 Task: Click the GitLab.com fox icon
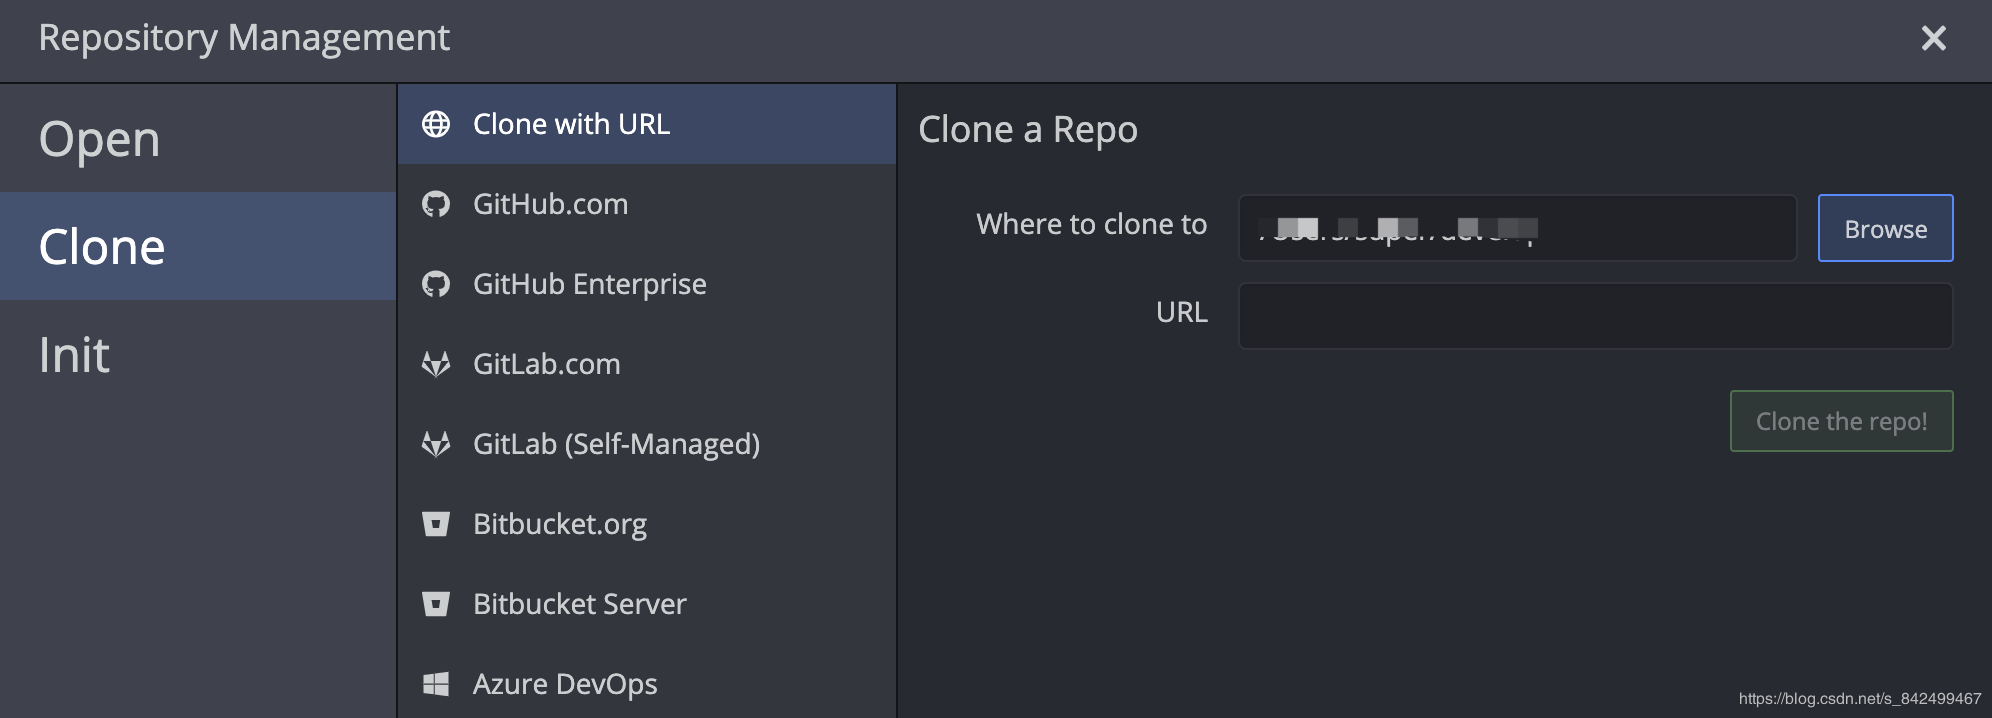[436, 364]
